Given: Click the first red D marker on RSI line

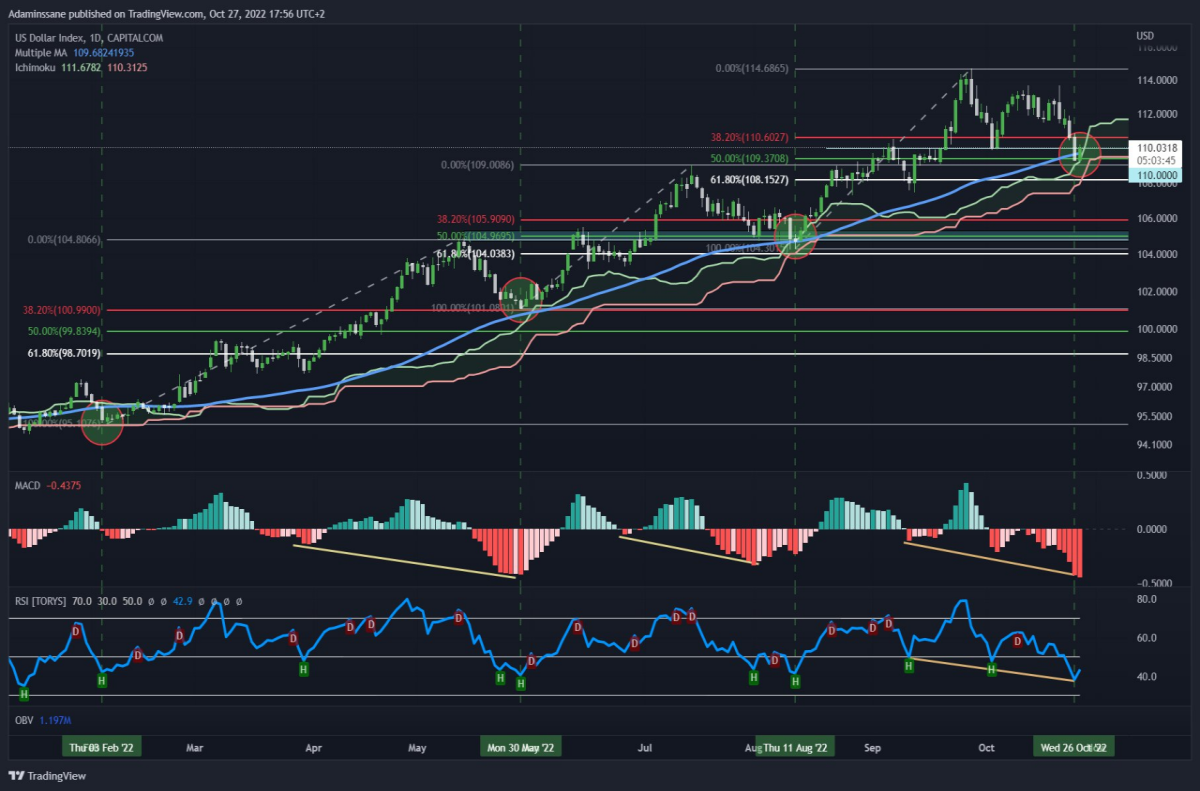Looking at the screenshot, I should [76, 630].
